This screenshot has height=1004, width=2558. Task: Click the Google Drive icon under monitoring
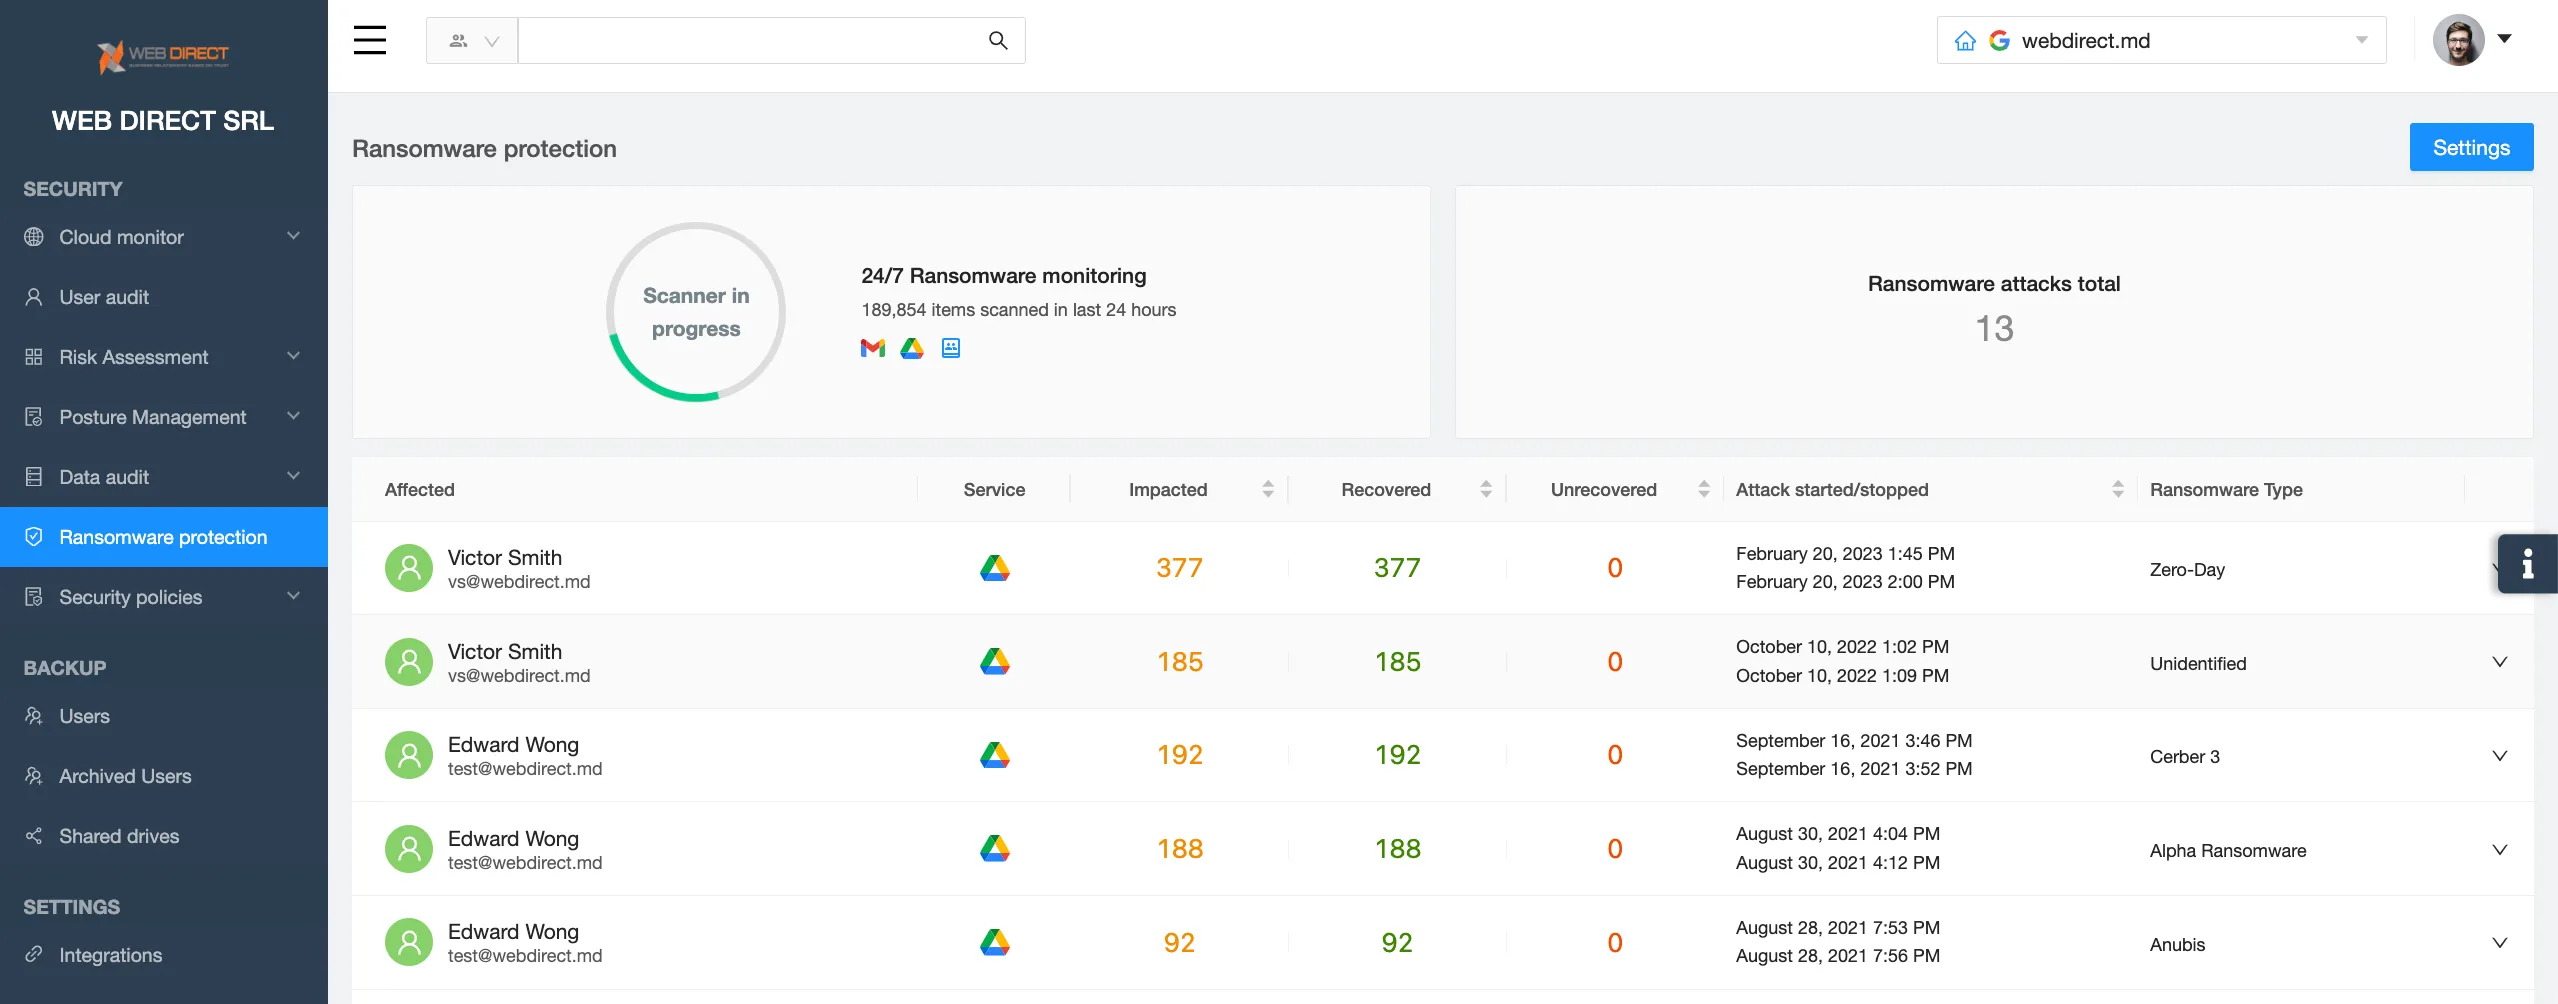click(911, 348)
